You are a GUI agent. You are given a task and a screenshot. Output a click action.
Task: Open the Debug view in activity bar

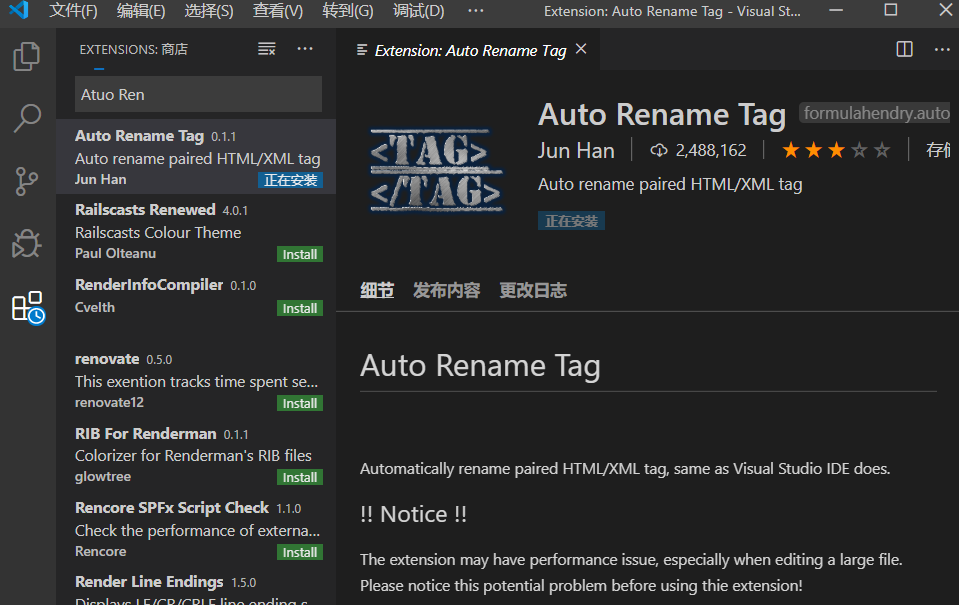pos(27,243)
